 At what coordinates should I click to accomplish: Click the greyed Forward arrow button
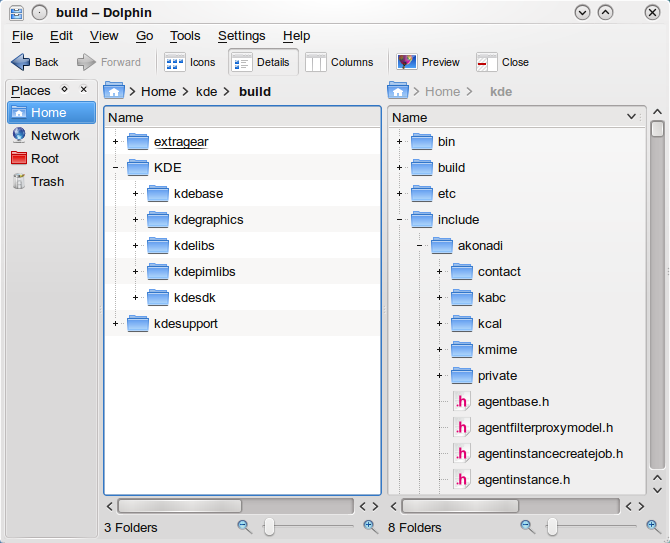click(x=109, y=62)
